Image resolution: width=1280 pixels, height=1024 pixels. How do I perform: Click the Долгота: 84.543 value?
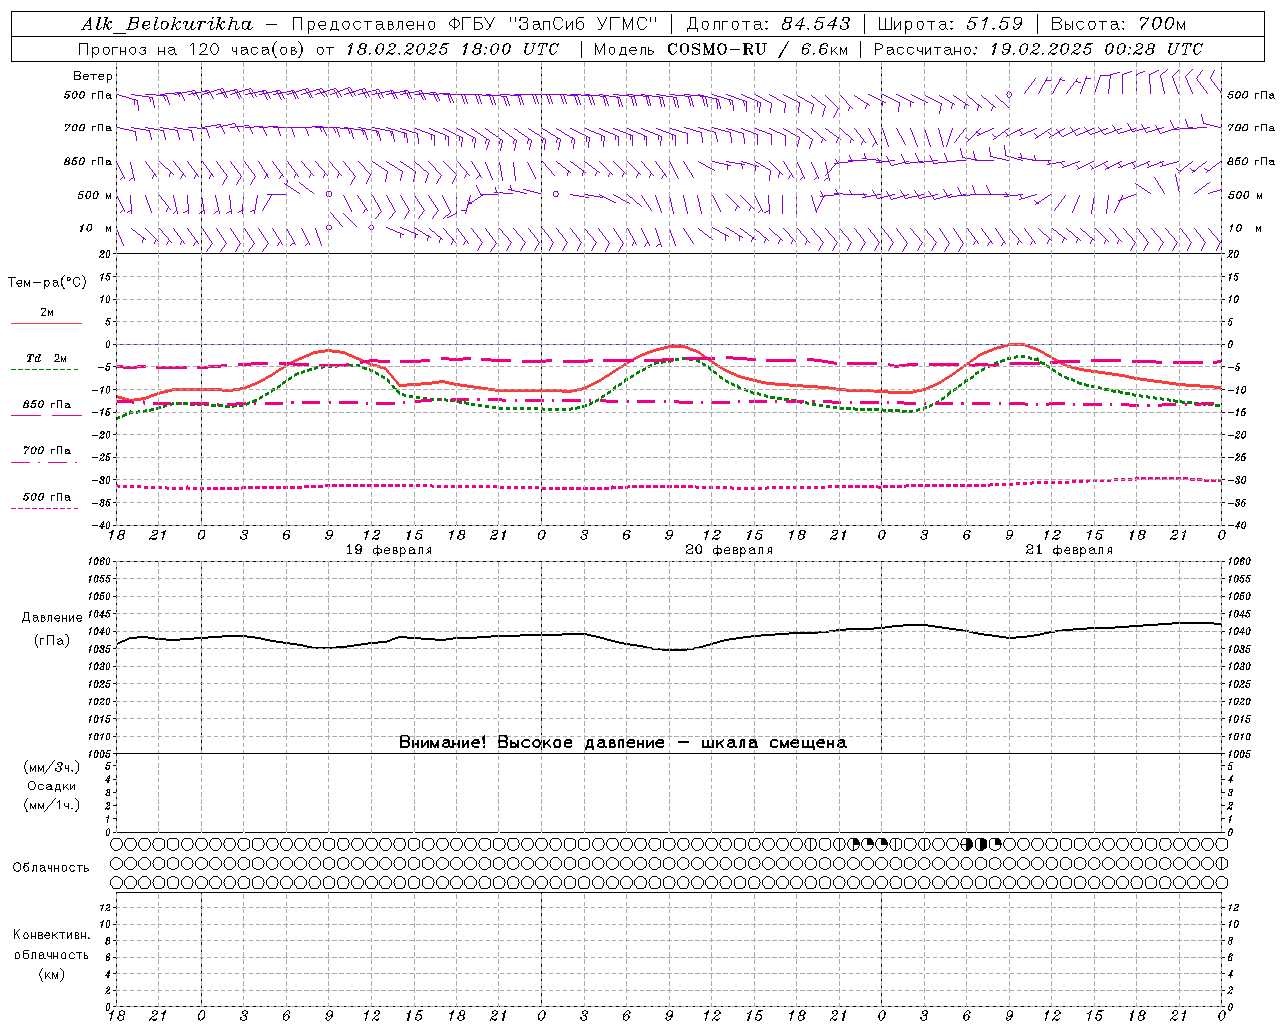click(768, 24)
